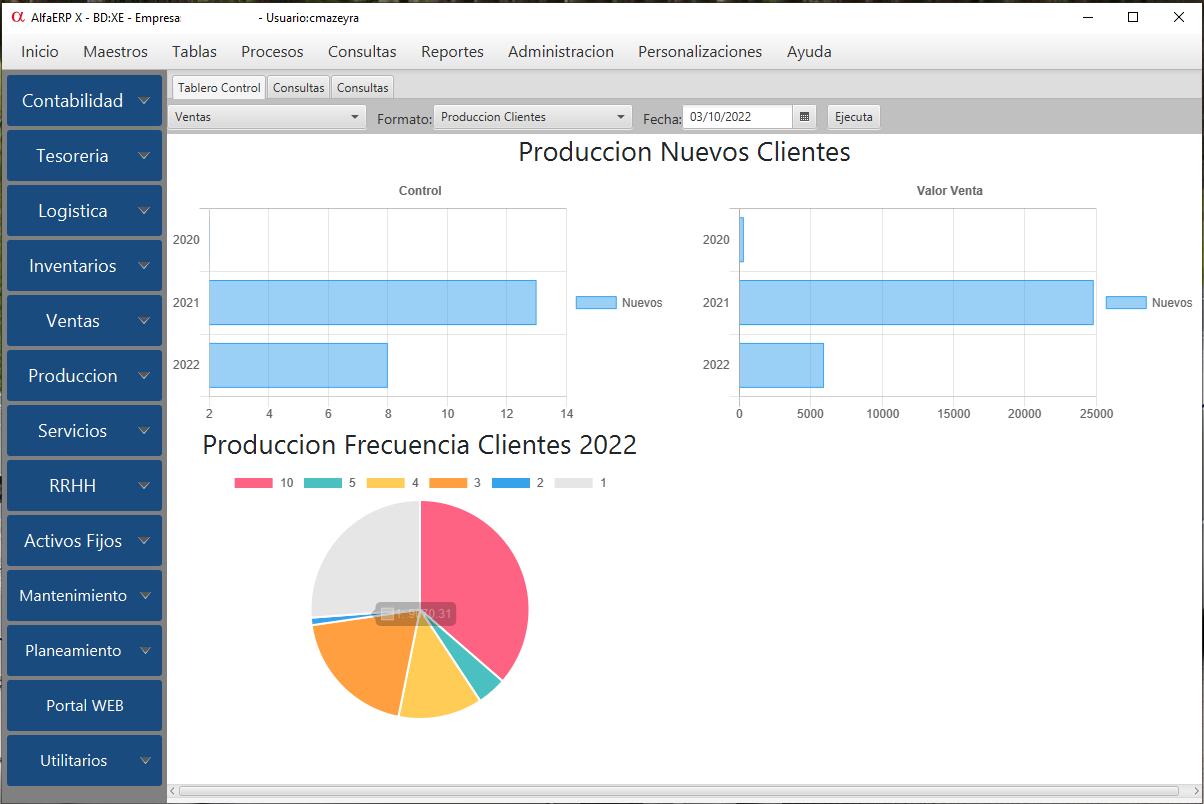Open the Personalizaciones menu
The width and height of the screenshot is (1204, 804).
[x=700, y=52]
